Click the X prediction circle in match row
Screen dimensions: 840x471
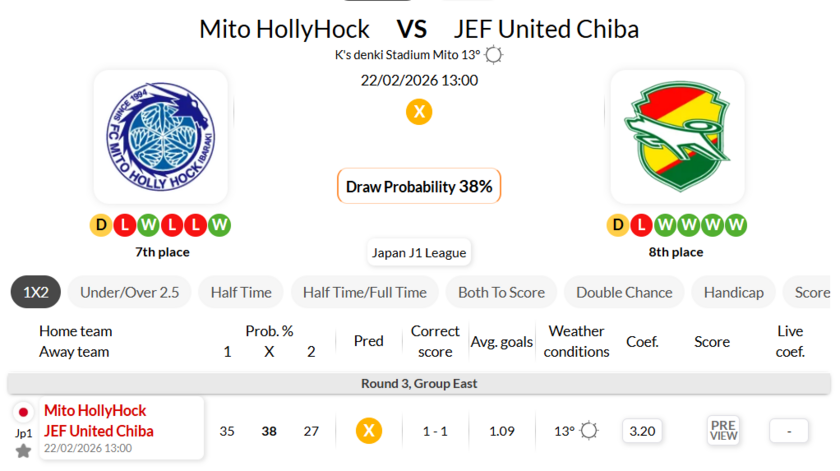click(369, 431)
